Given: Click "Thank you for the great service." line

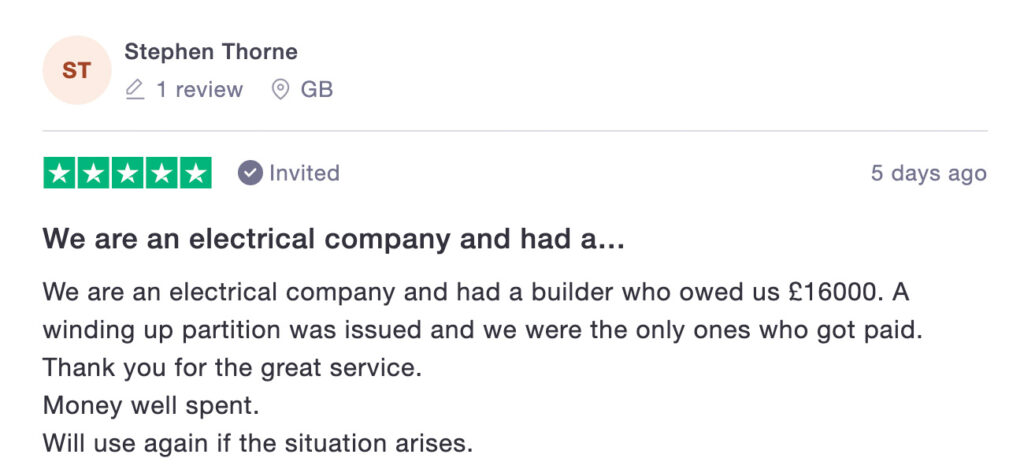Looking at the screenshot, I should pos(232,367).
